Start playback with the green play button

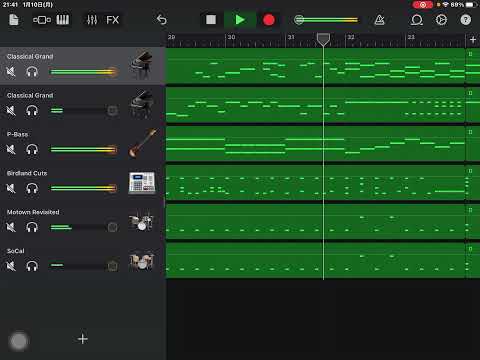240,20
